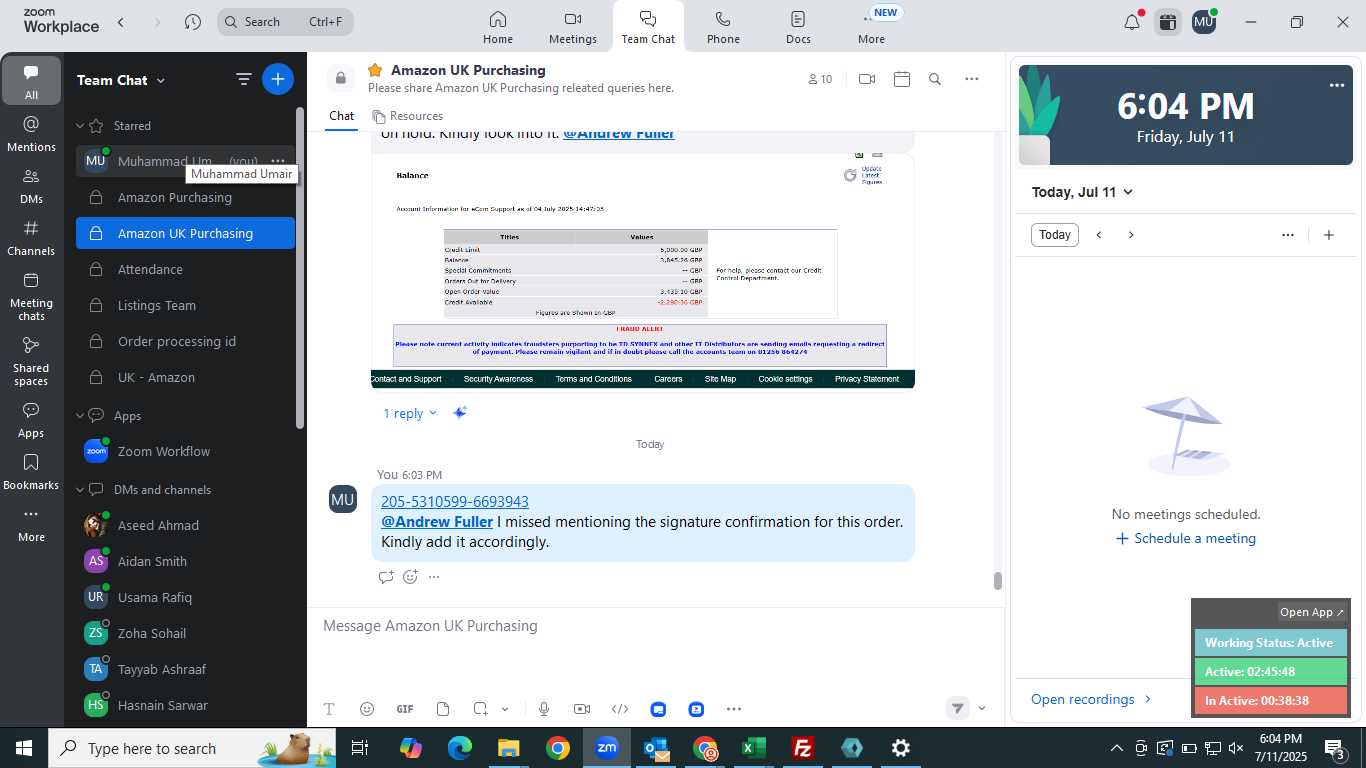The width and height of the screenshot is (1366, 768).
Task: Open the Team Chat dropdown
Action: point(121,80)
